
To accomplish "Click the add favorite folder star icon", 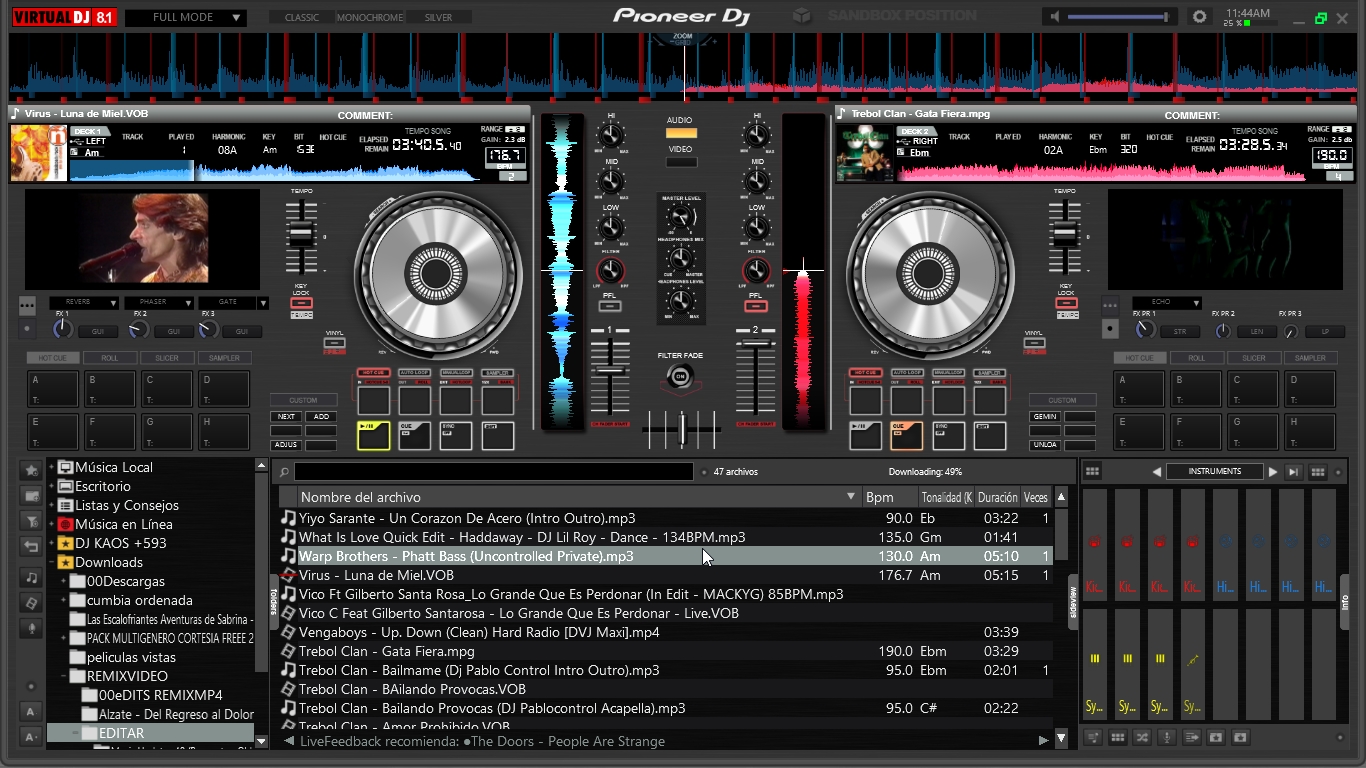I will pyautogui.click(x=32, y=470).
